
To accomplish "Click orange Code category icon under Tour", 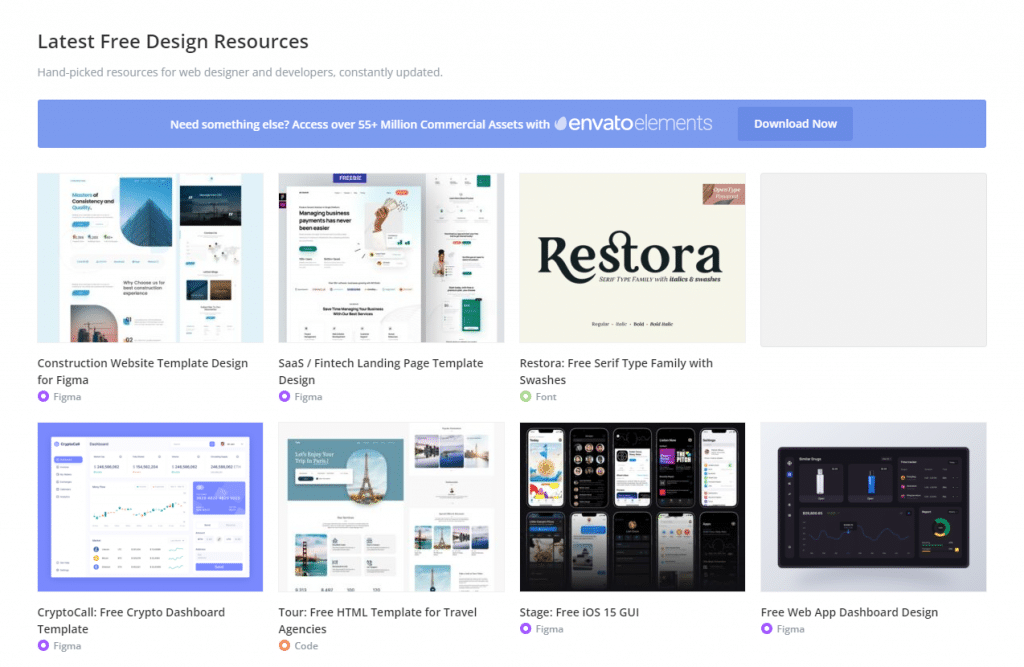I will (x=284, y=645).
